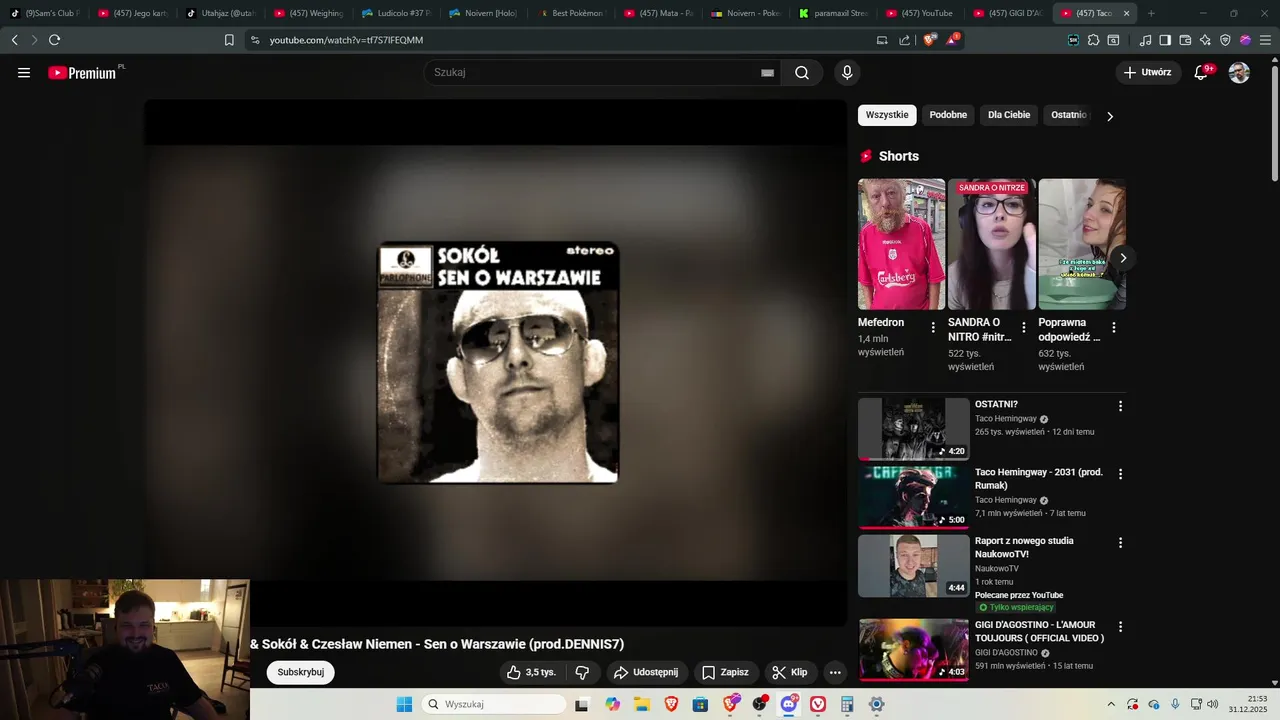This screenshot has height=720, width=1280.
Task: Open options menu for the Mefedron short
Action: pos(933,327)
